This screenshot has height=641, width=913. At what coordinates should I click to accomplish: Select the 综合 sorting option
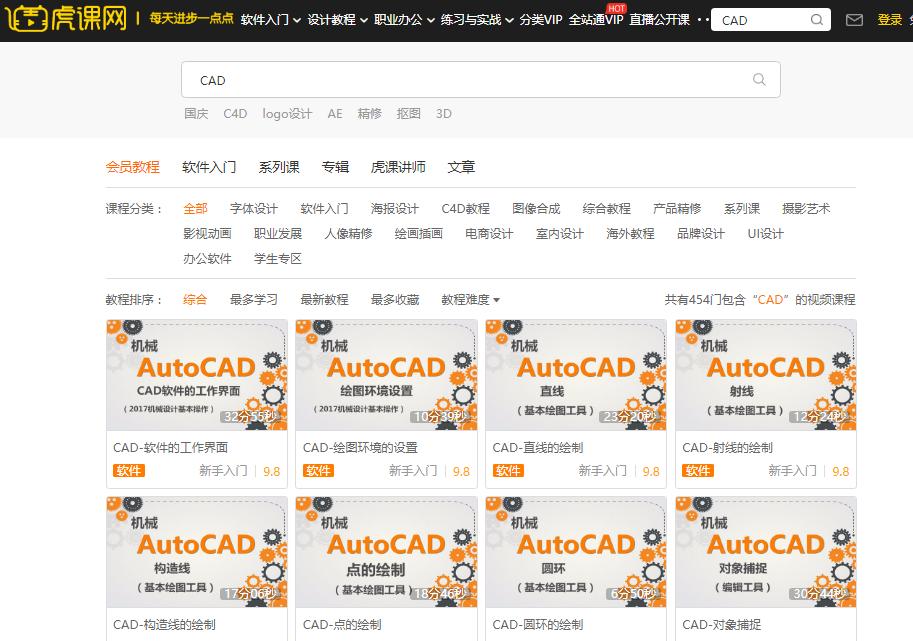point(195,299)
